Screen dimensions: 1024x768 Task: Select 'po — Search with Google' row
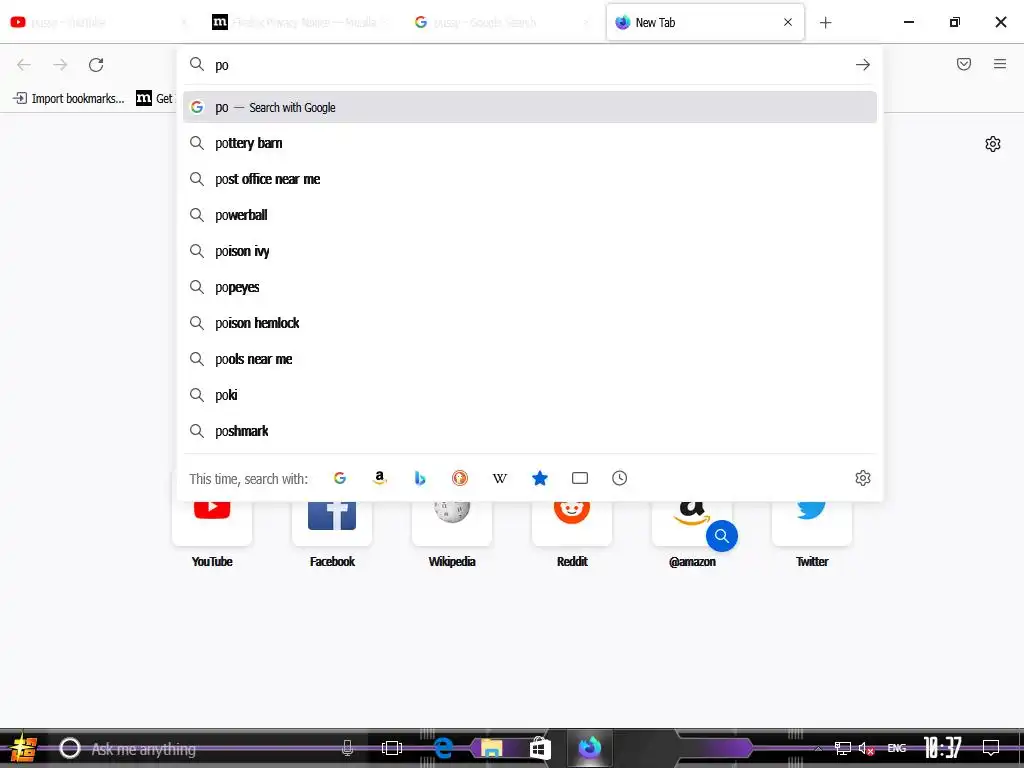pos(530,107)
